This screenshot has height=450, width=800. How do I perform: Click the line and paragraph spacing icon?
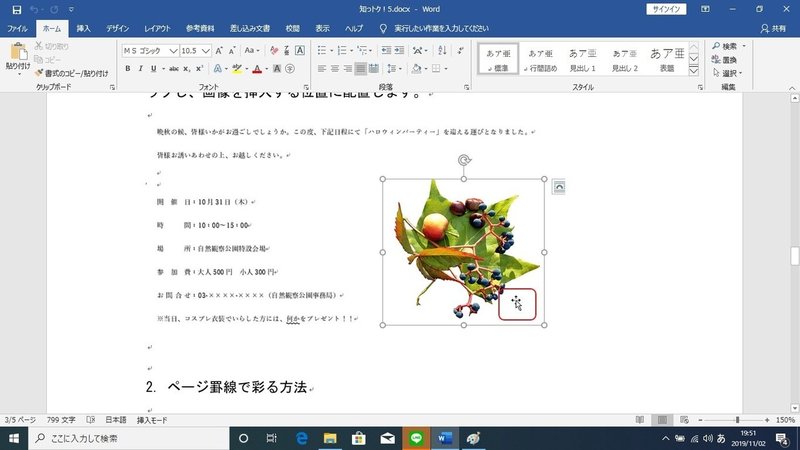click(392, 68)
